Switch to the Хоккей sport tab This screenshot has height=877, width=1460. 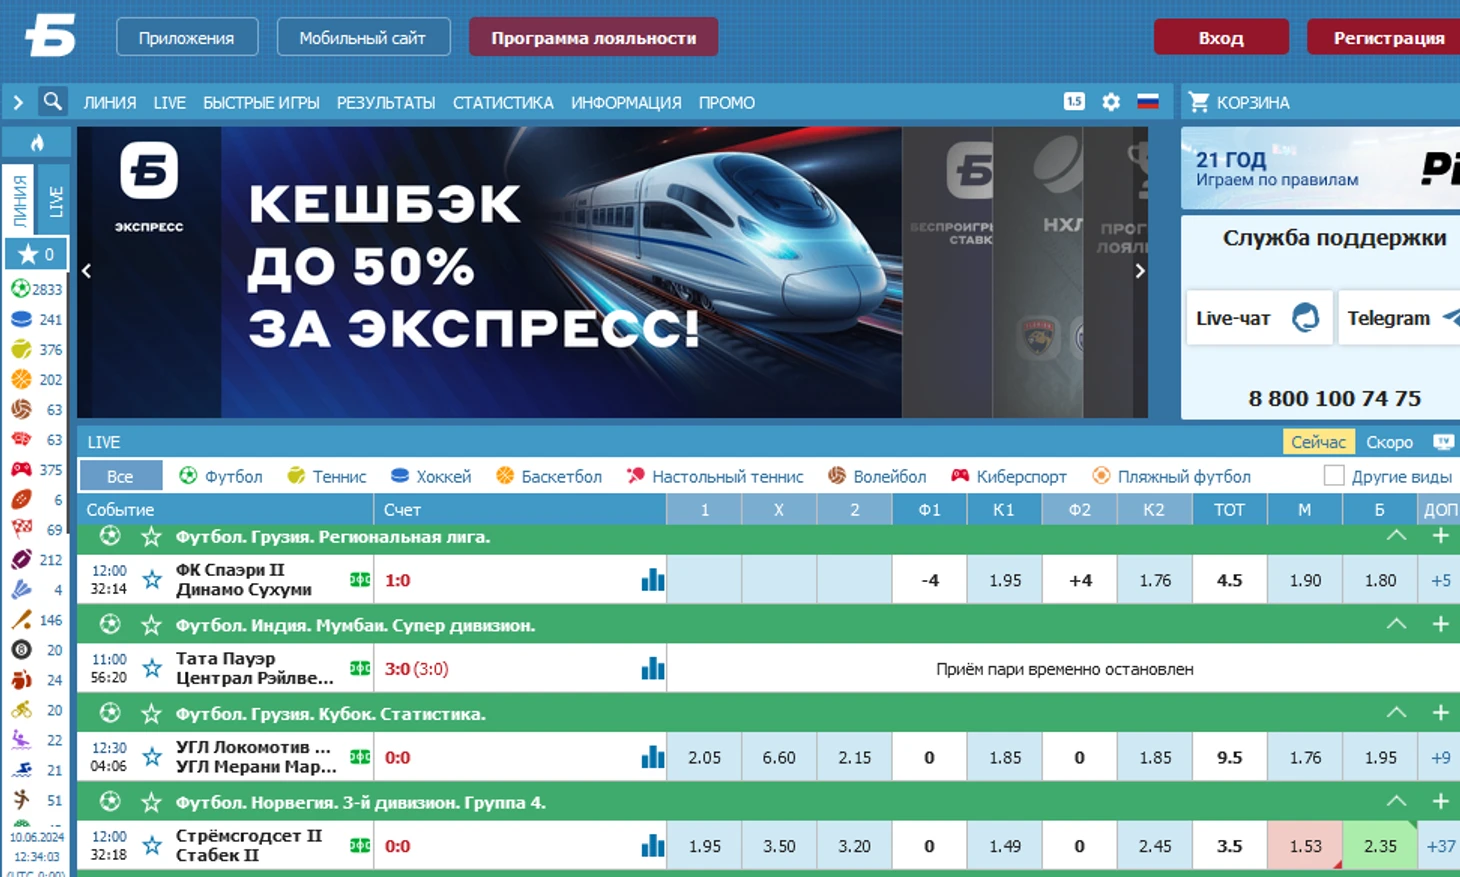tap(431, 477)
